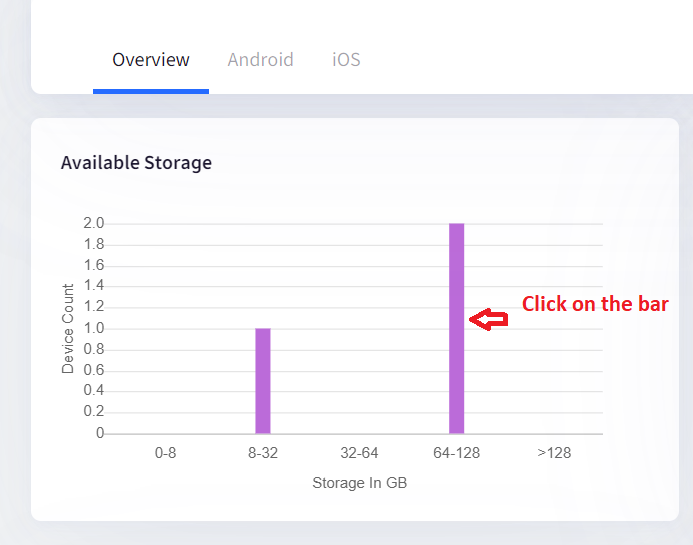
Task: Click the 'Available Storage' chart title
Action: tap(136, 163)
